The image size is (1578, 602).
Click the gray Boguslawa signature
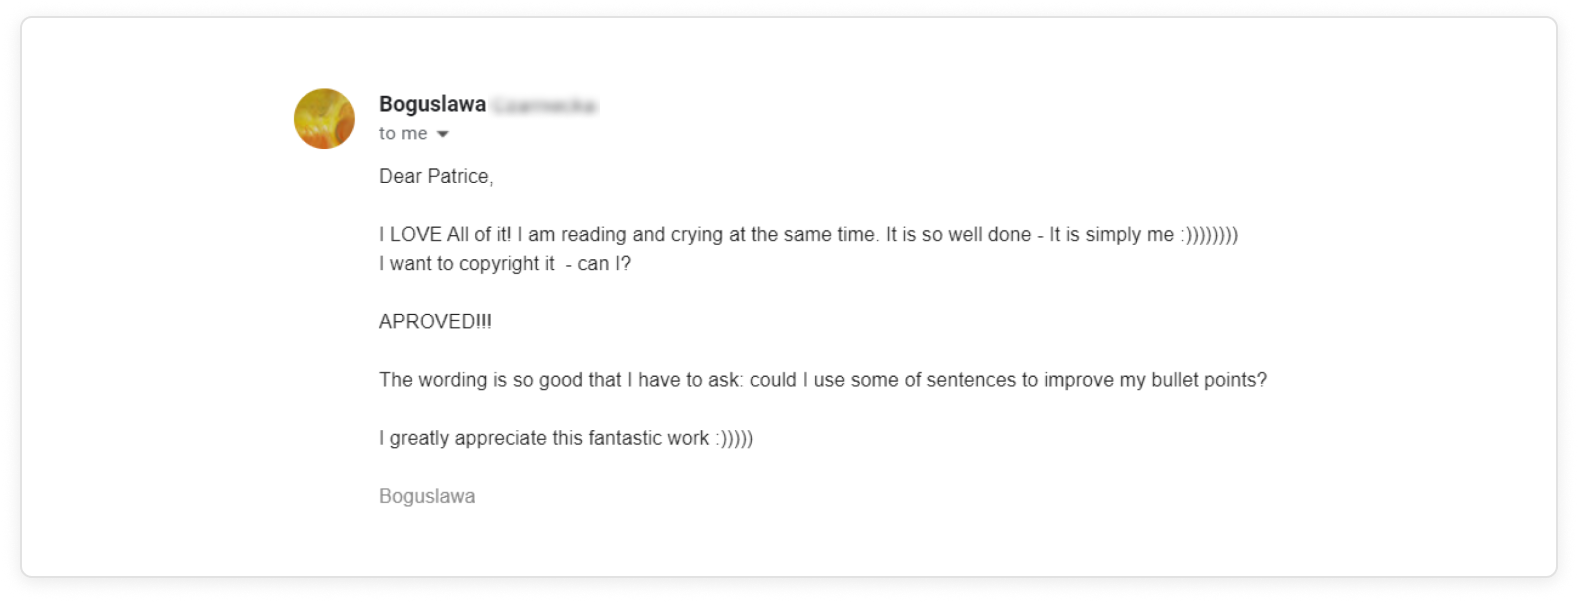coord(427,496)
